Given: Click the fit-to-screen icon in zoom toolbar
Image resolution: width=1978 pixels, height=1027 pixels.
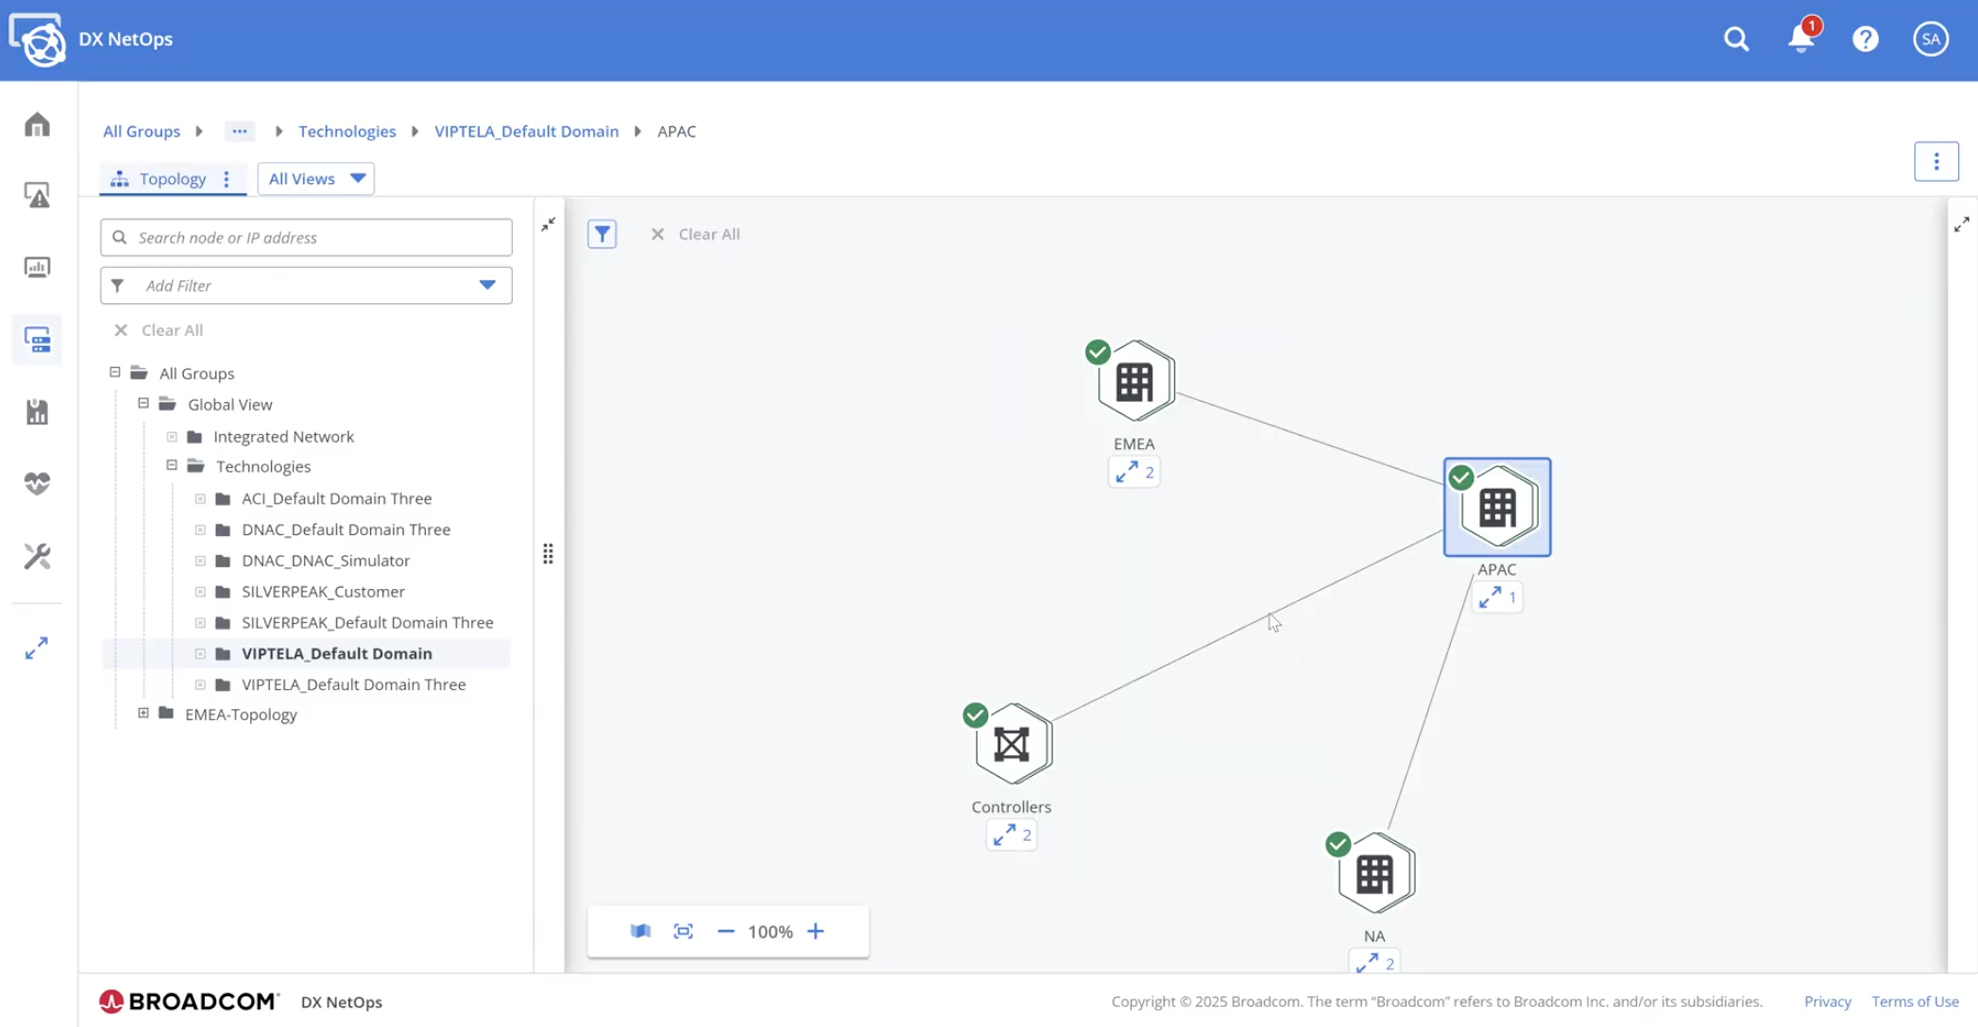Looking at the screenshot, I should pyautogui.click(x=683, y=931).
